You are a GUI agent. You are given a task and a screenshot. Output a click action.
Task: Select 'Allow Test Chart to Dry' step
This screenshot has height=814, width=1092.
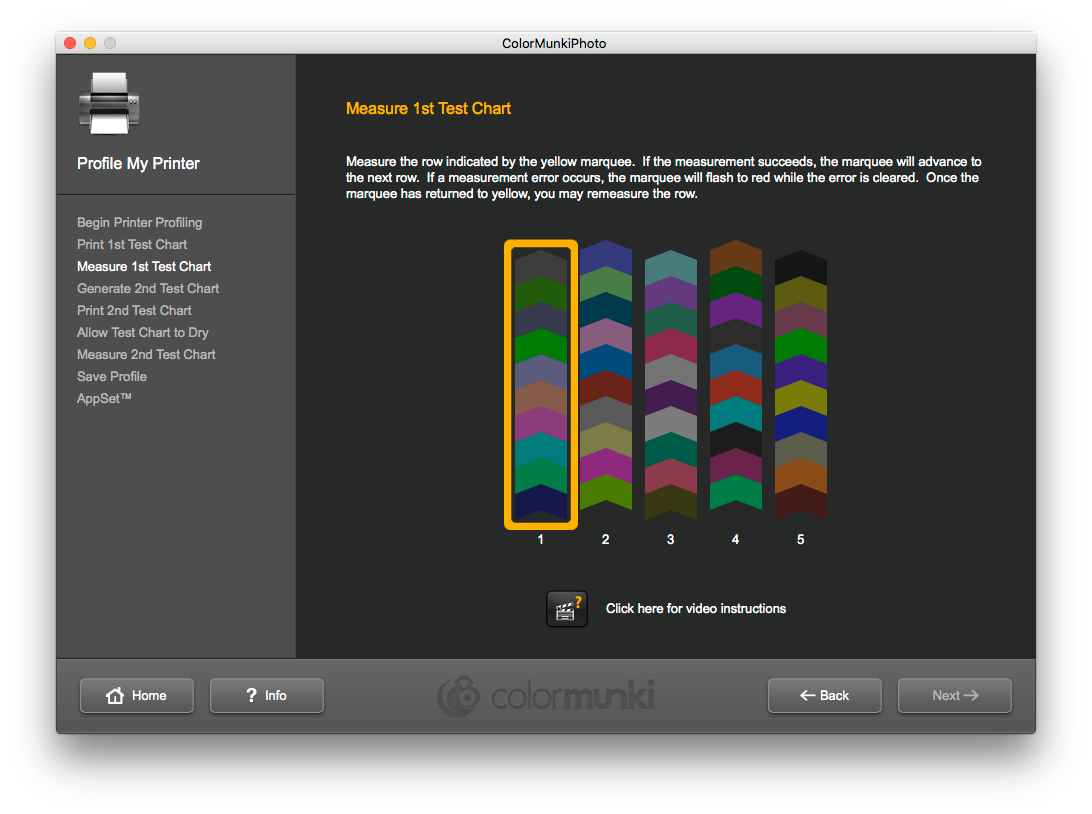pos(142,333)
